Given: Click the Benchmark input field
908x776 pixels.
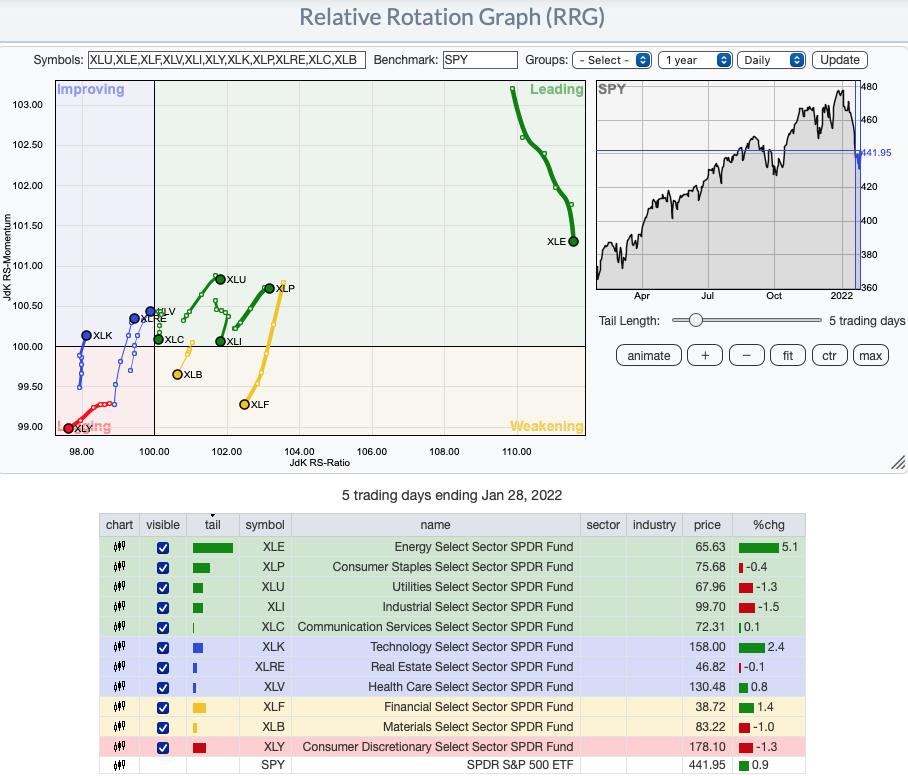Looking at the screenshot, I should point(480,60).
